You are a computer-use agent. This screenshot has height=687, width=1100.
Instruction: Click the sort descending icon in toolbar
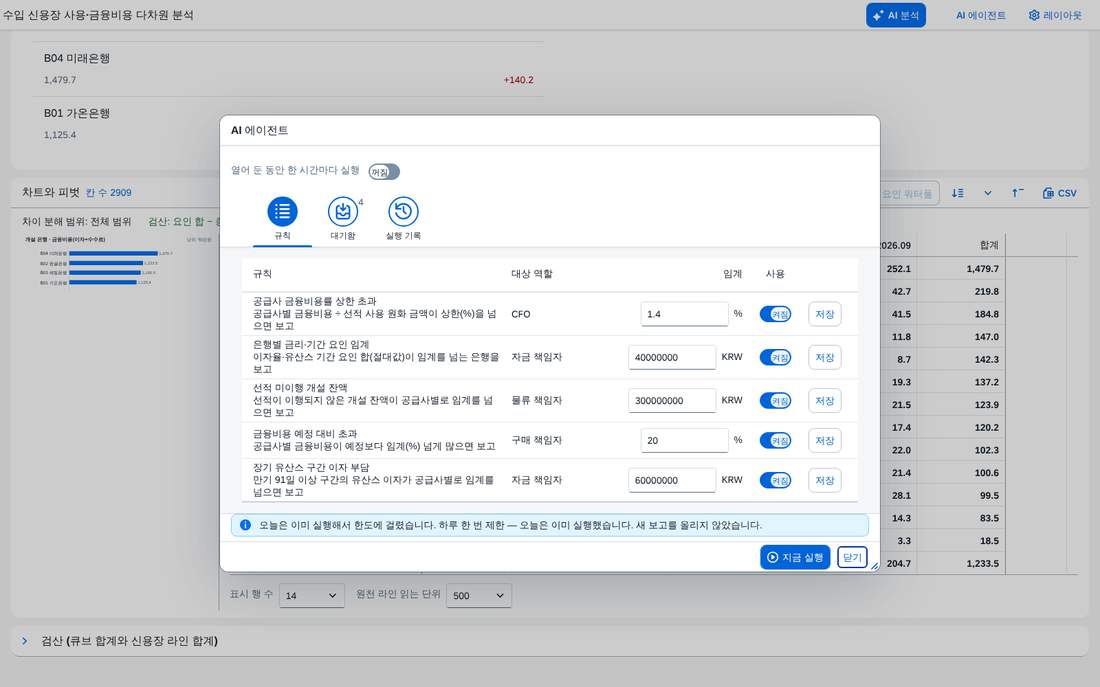tap(958, 193)
